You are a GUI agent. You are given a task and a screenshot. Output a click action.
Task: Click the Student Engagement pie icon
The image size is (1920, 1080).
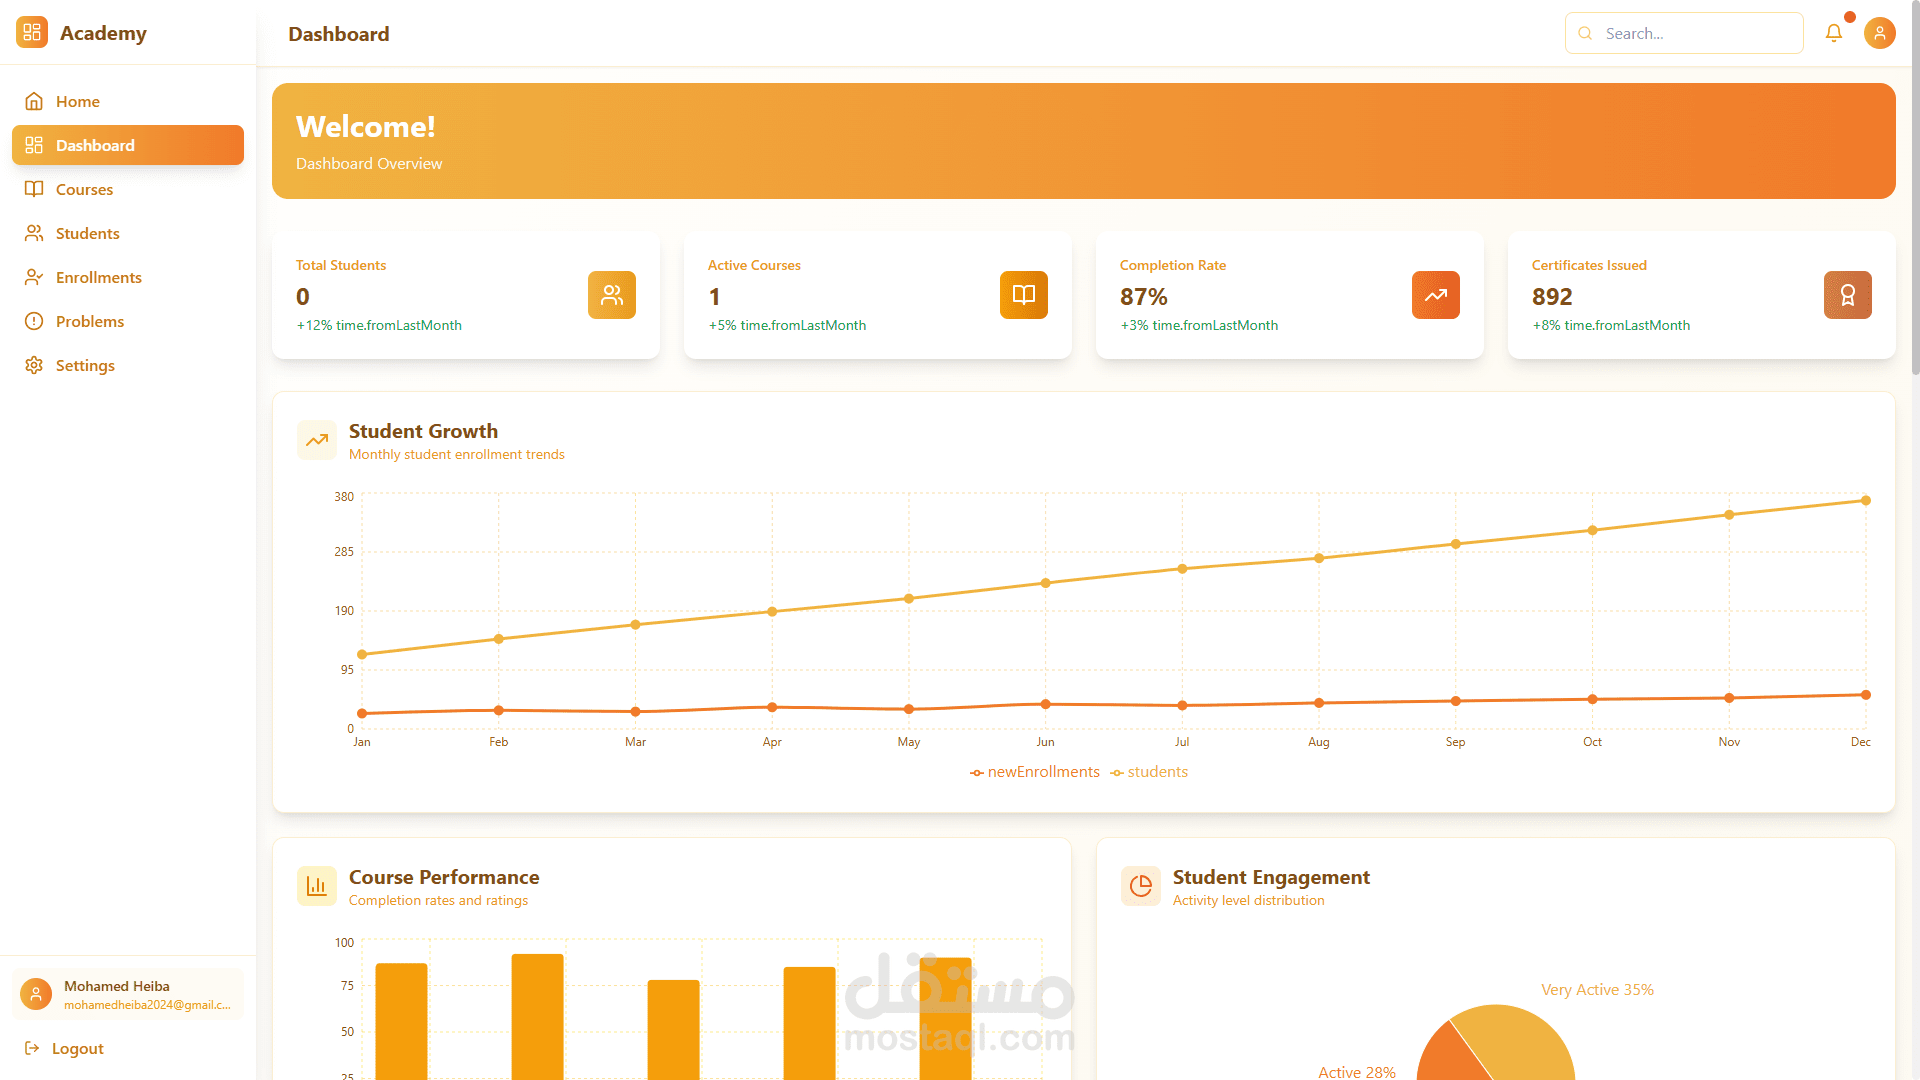click(1141, 886)
